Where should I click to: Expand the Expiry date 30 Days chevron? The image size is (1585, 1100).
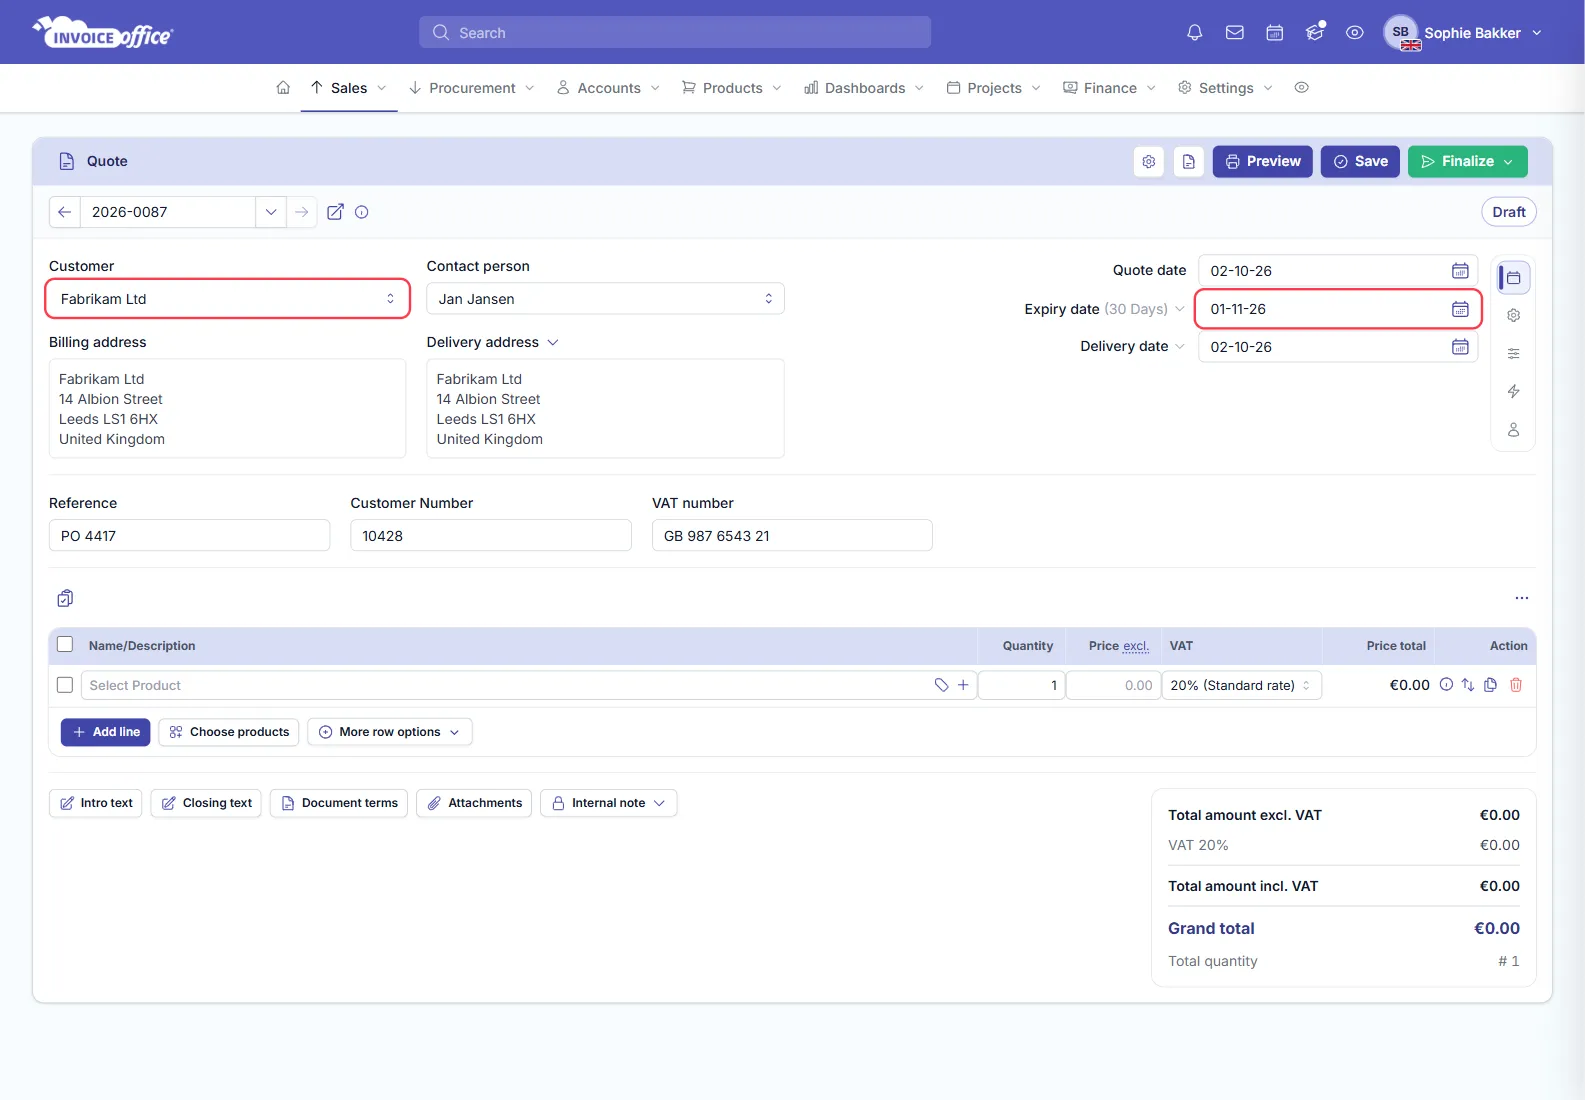click(1179, 309)
